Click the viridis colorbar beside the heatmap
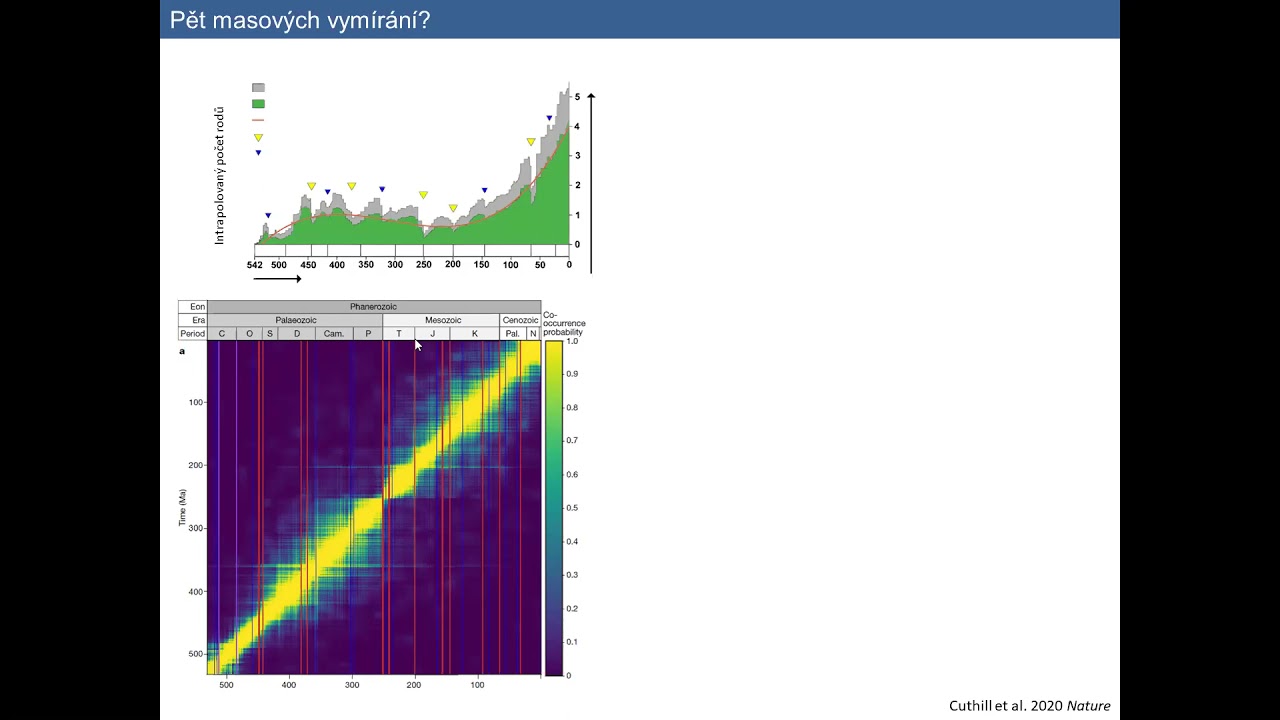Screen dimensions: 1280x720 pos(553,508)
